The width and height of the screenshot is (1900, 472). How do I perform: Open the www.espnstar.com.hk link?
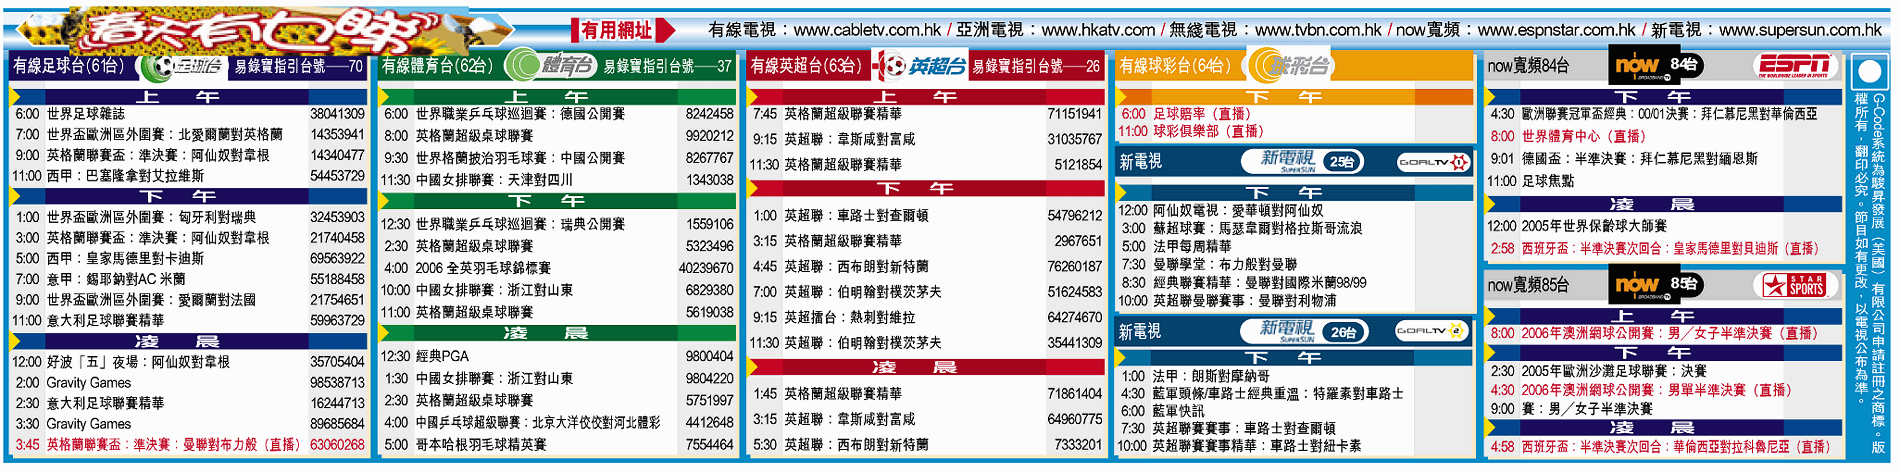click(1557, 30)
